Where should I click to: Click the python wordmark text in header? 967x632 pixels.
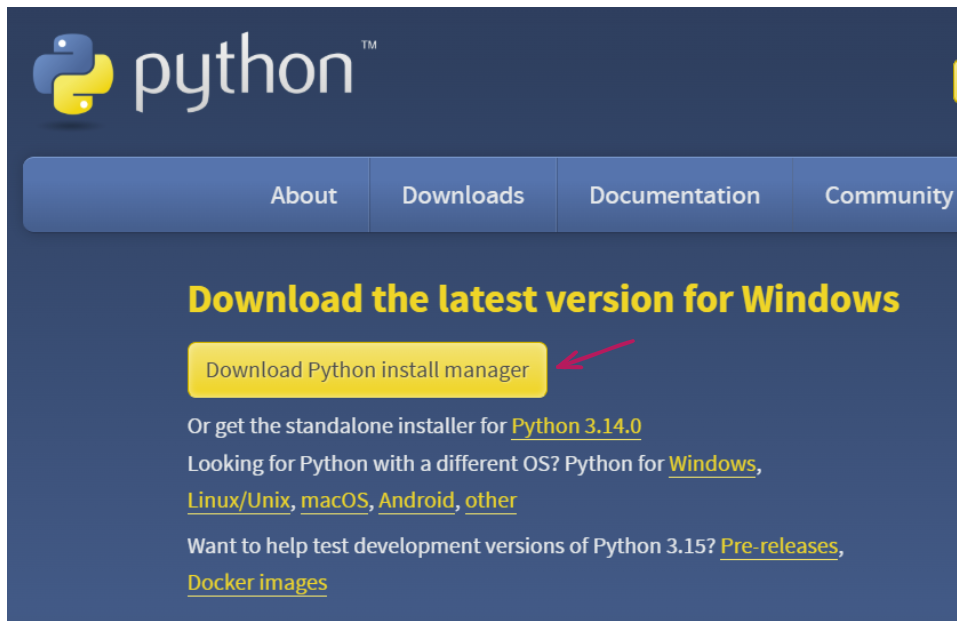[x=243, y=76]
